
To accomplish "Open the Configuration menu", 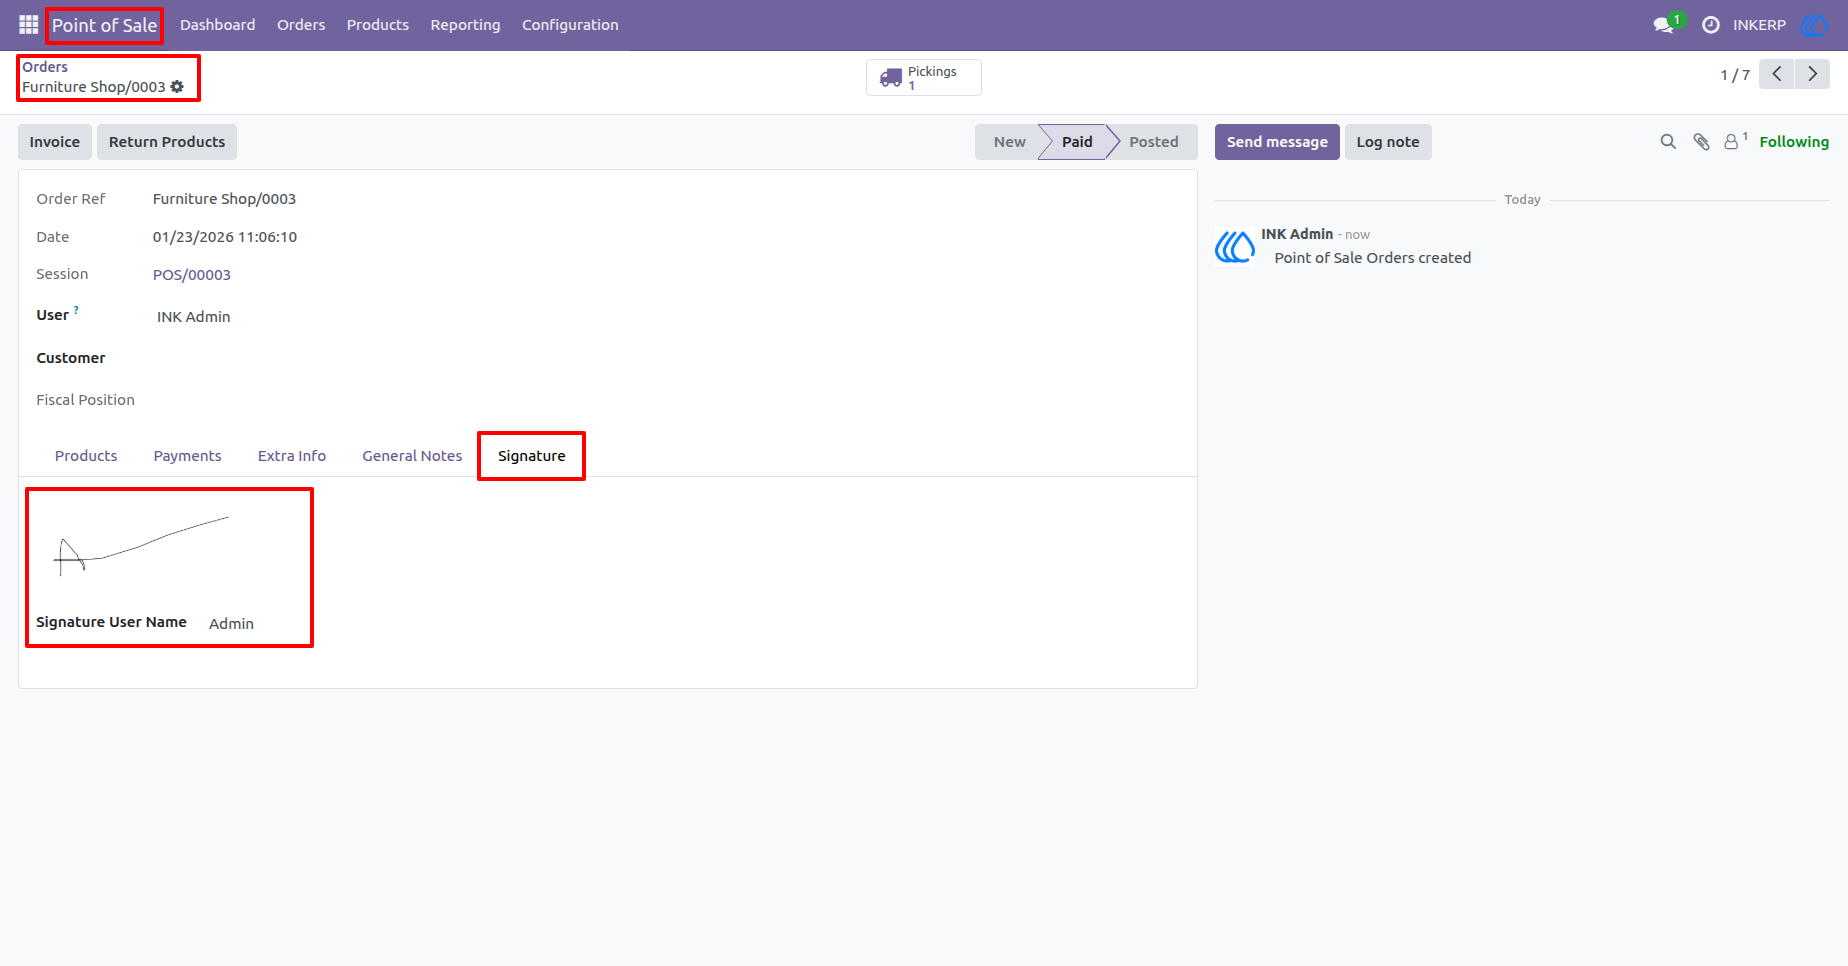I will coord(570,25).
